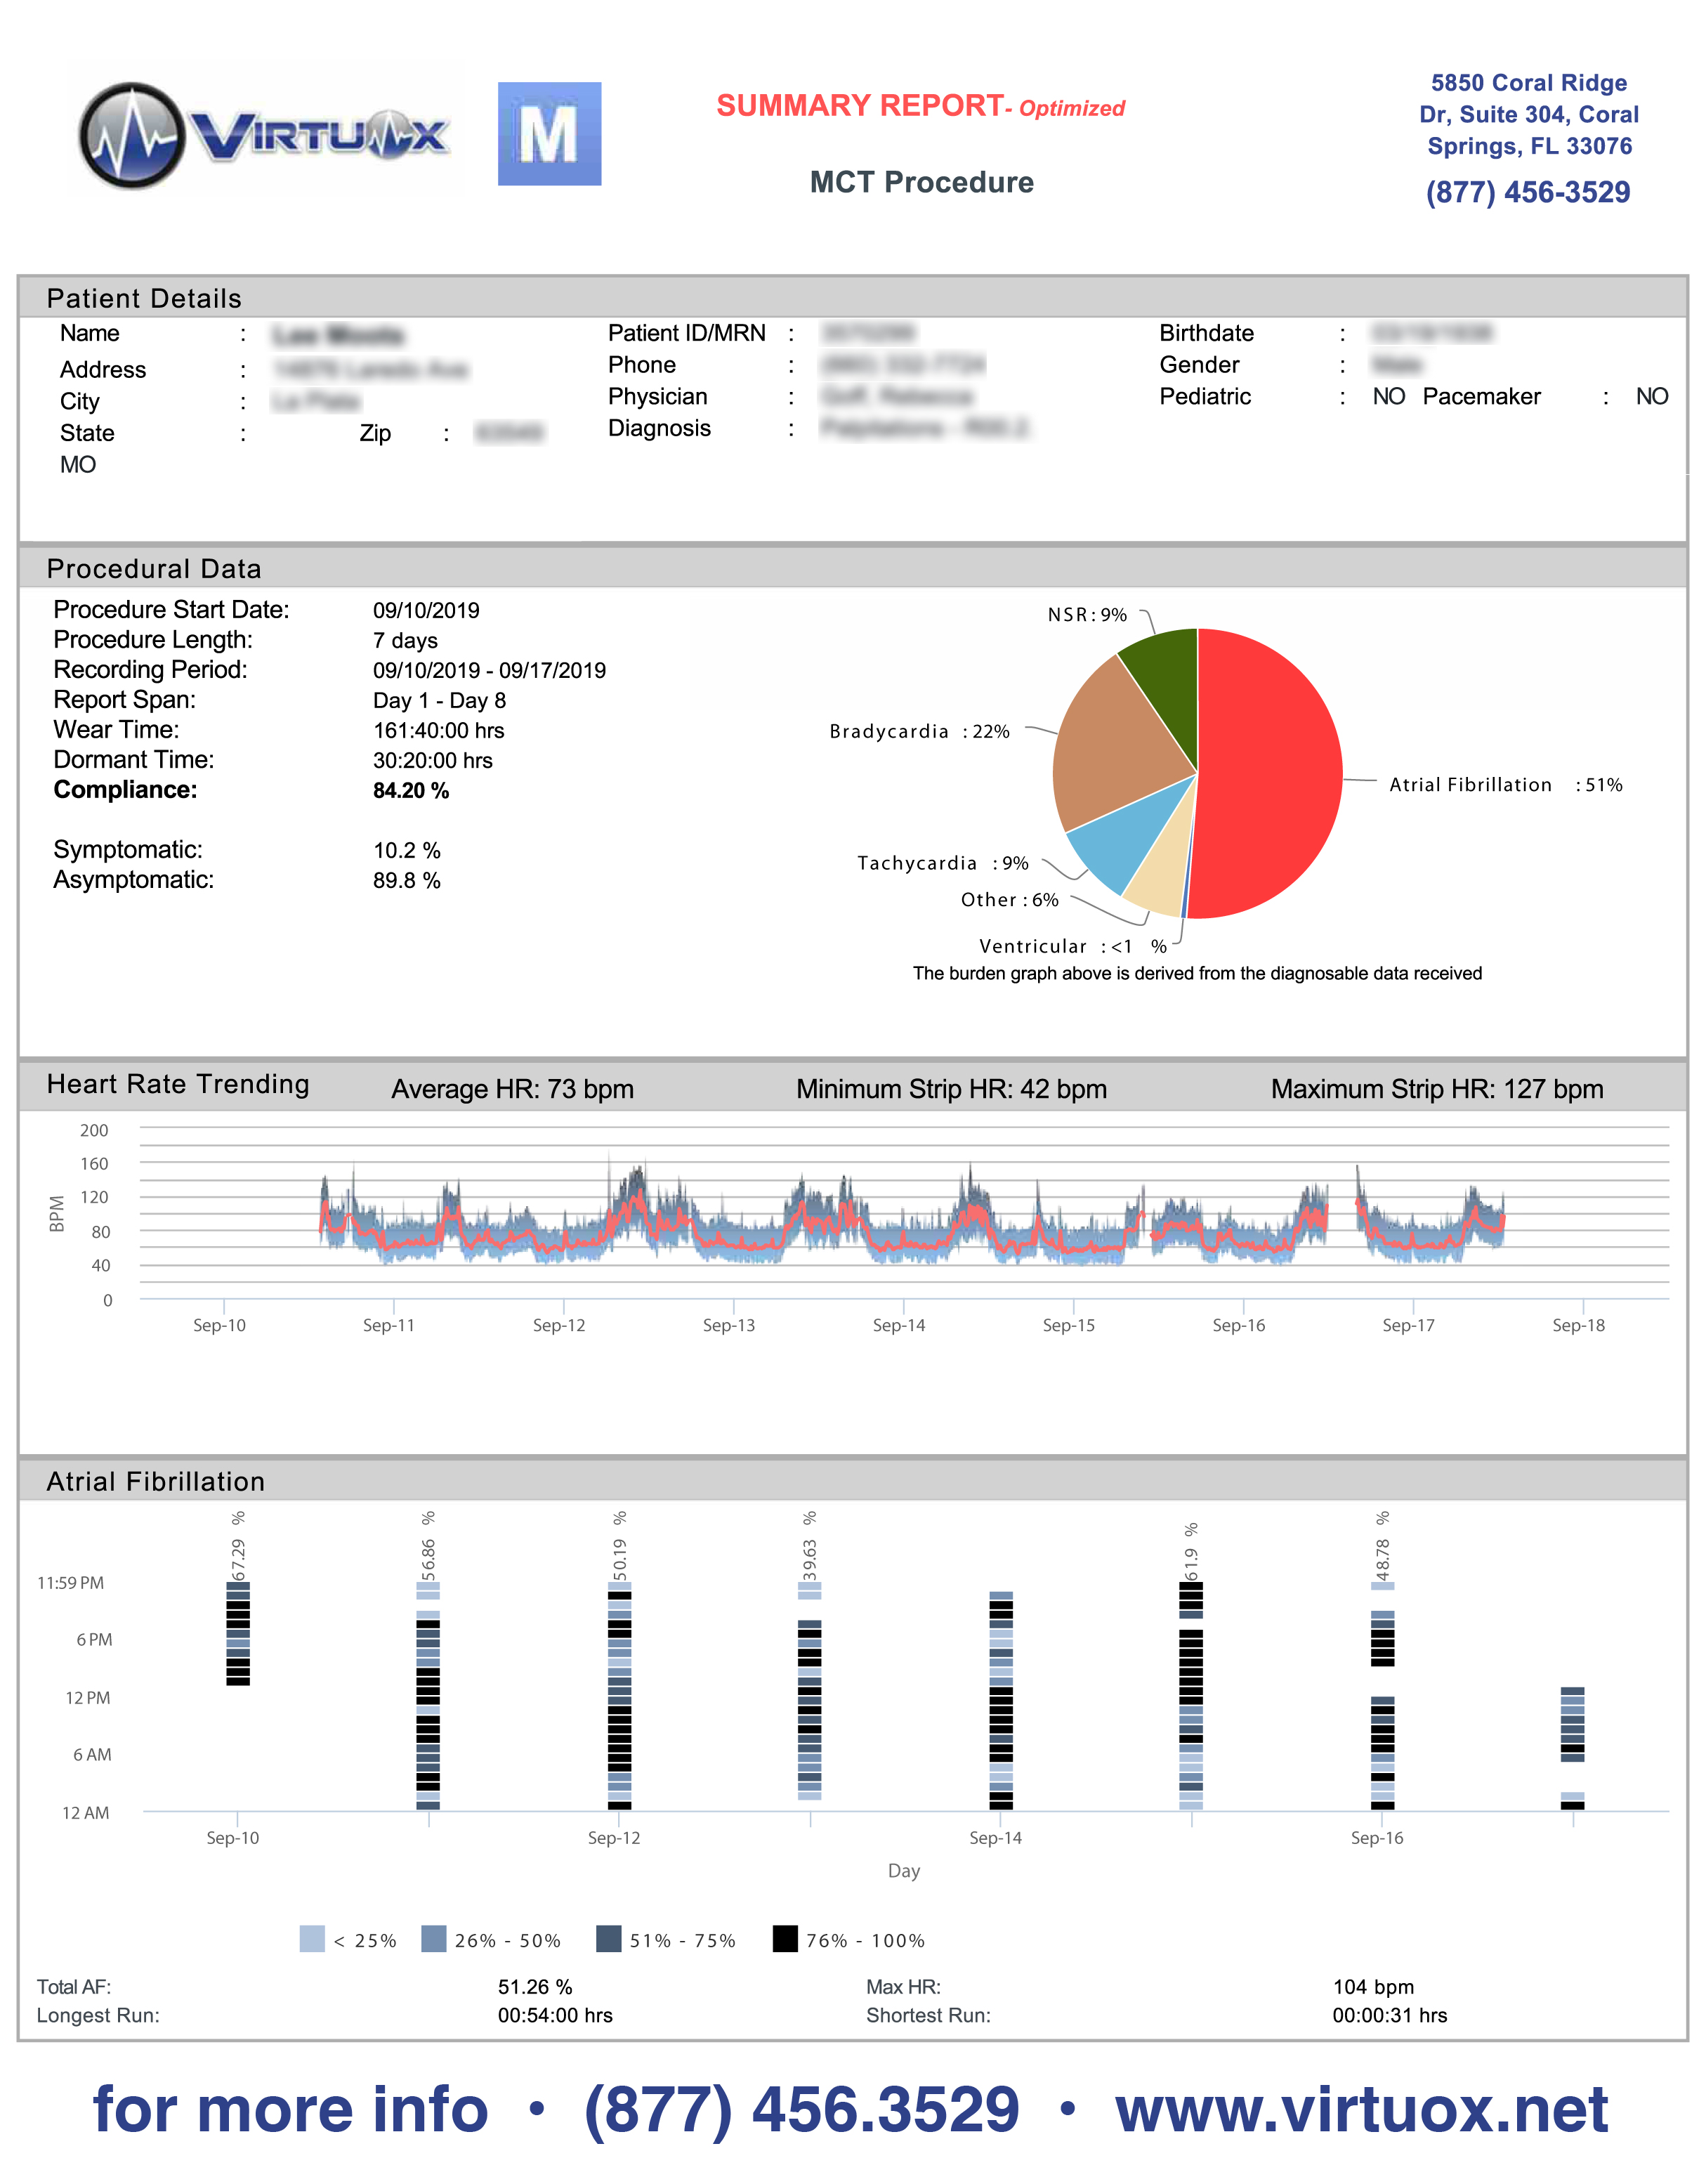Click the Ventricular : <1 % label
Viewport: 1706px width, 2184px height.
[x=1072, y=946]
